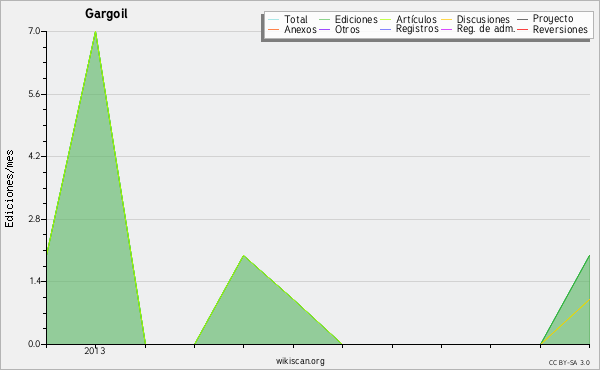Click the Gargoil chart title
The height and width of the screenshot is (370, 600).
[106, 14]
